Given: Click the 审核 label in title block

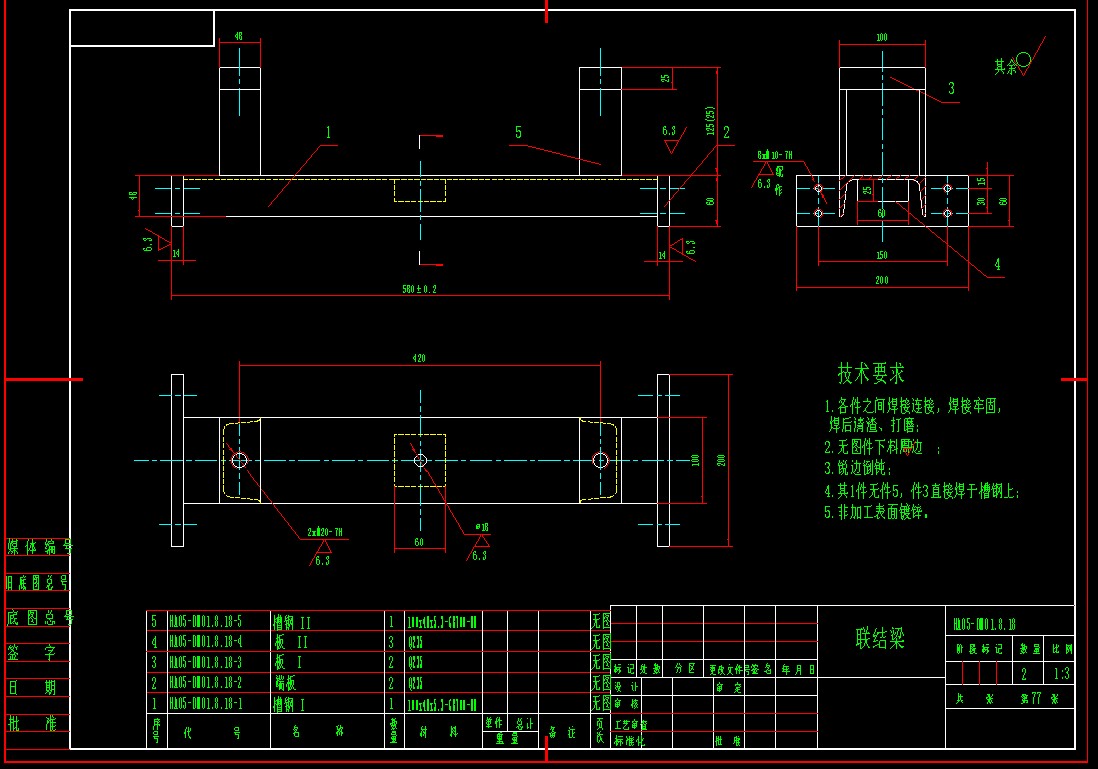Looking at the screenshot, I should (626, 704).
